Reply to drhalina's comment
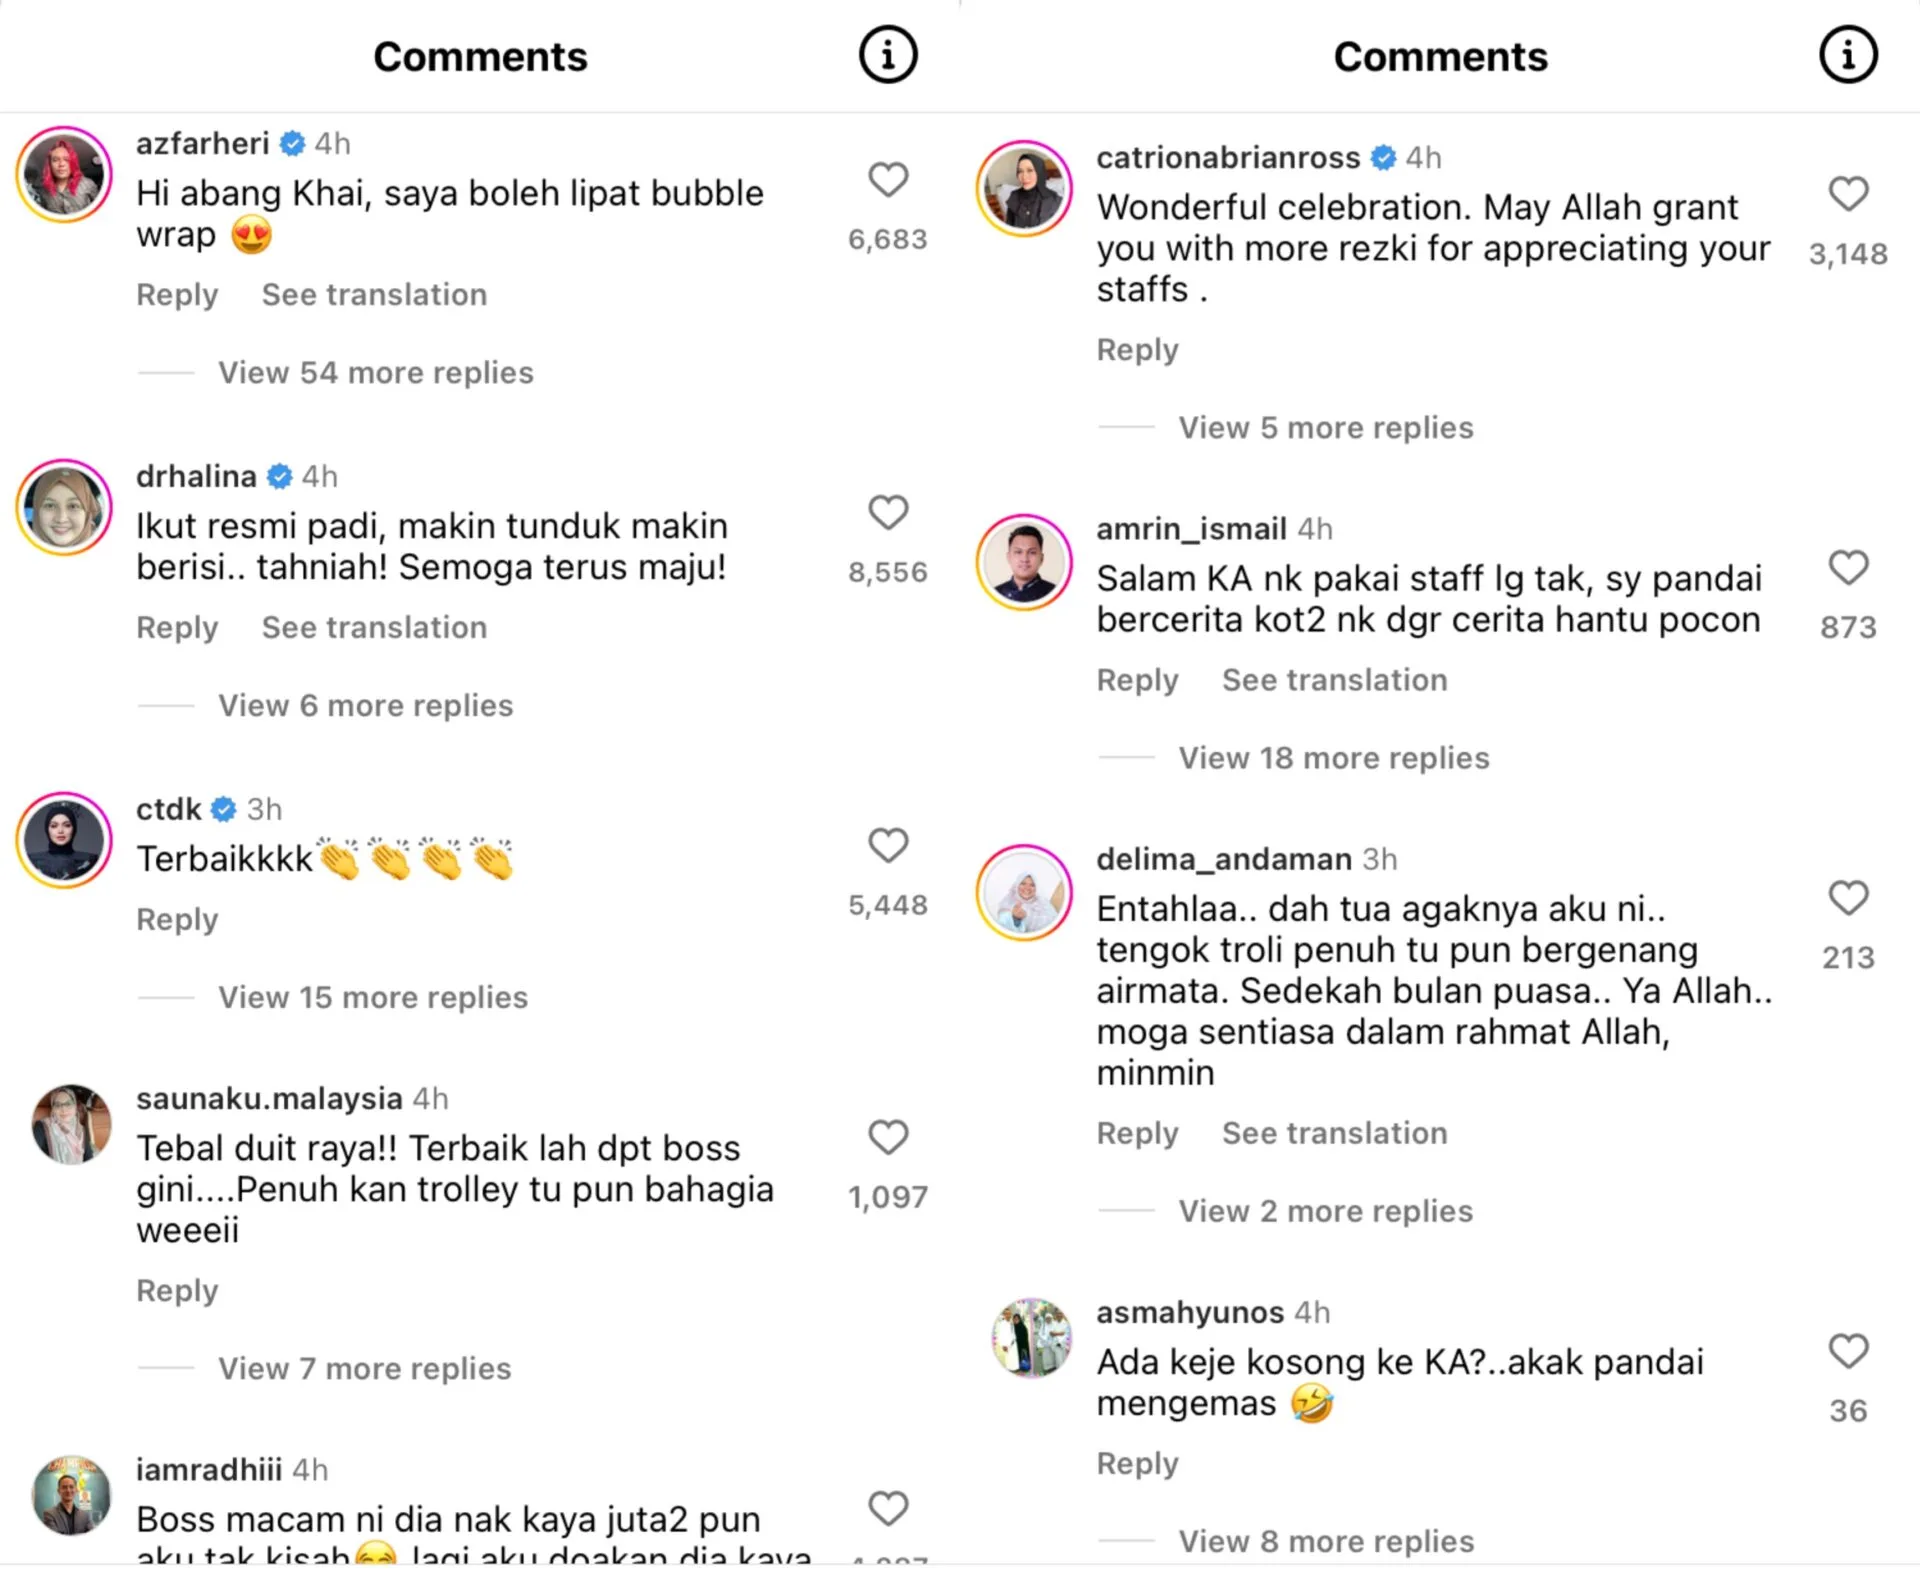Screen dimensions: 1920x1576 [x=177, y=628]
